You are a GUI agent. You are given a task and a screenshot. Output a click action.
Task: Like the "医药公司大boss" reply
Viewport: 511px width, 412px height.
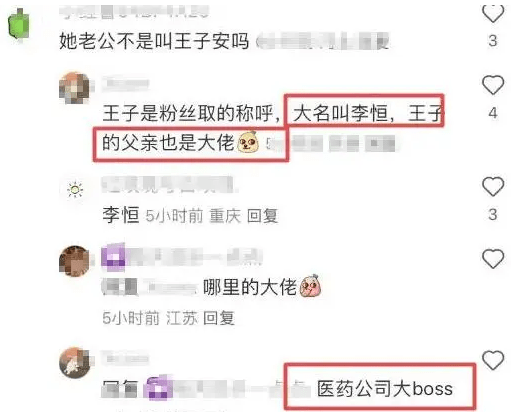(493, 360)
